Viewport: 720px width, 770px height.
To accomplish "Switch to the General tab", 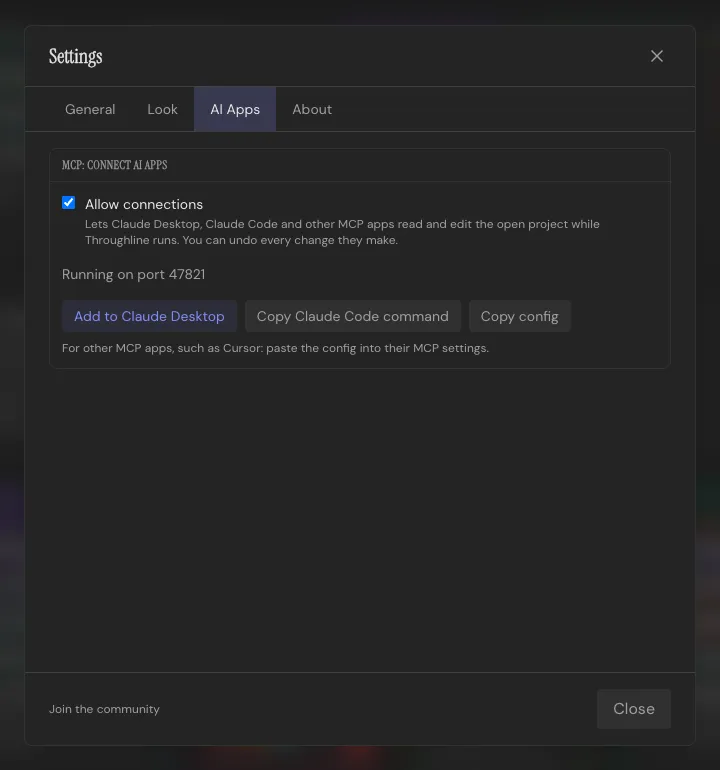I will point(90,109).
